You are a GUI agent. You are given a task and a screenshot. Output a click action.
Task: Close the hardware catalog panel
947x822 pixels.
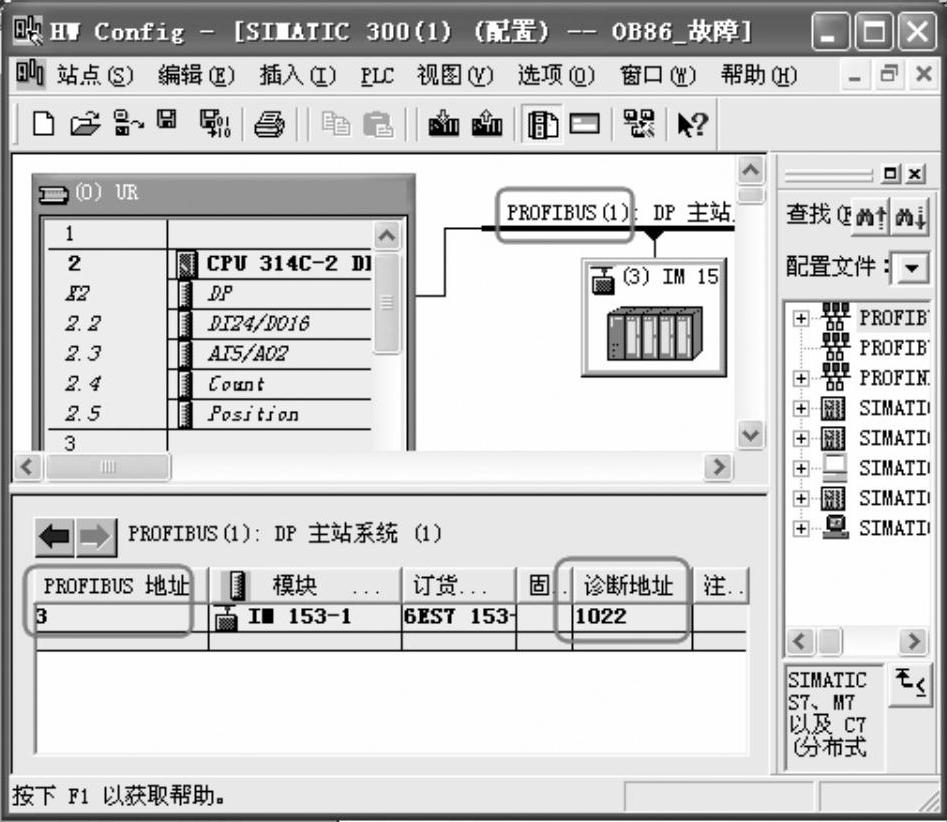click(916, 175)
